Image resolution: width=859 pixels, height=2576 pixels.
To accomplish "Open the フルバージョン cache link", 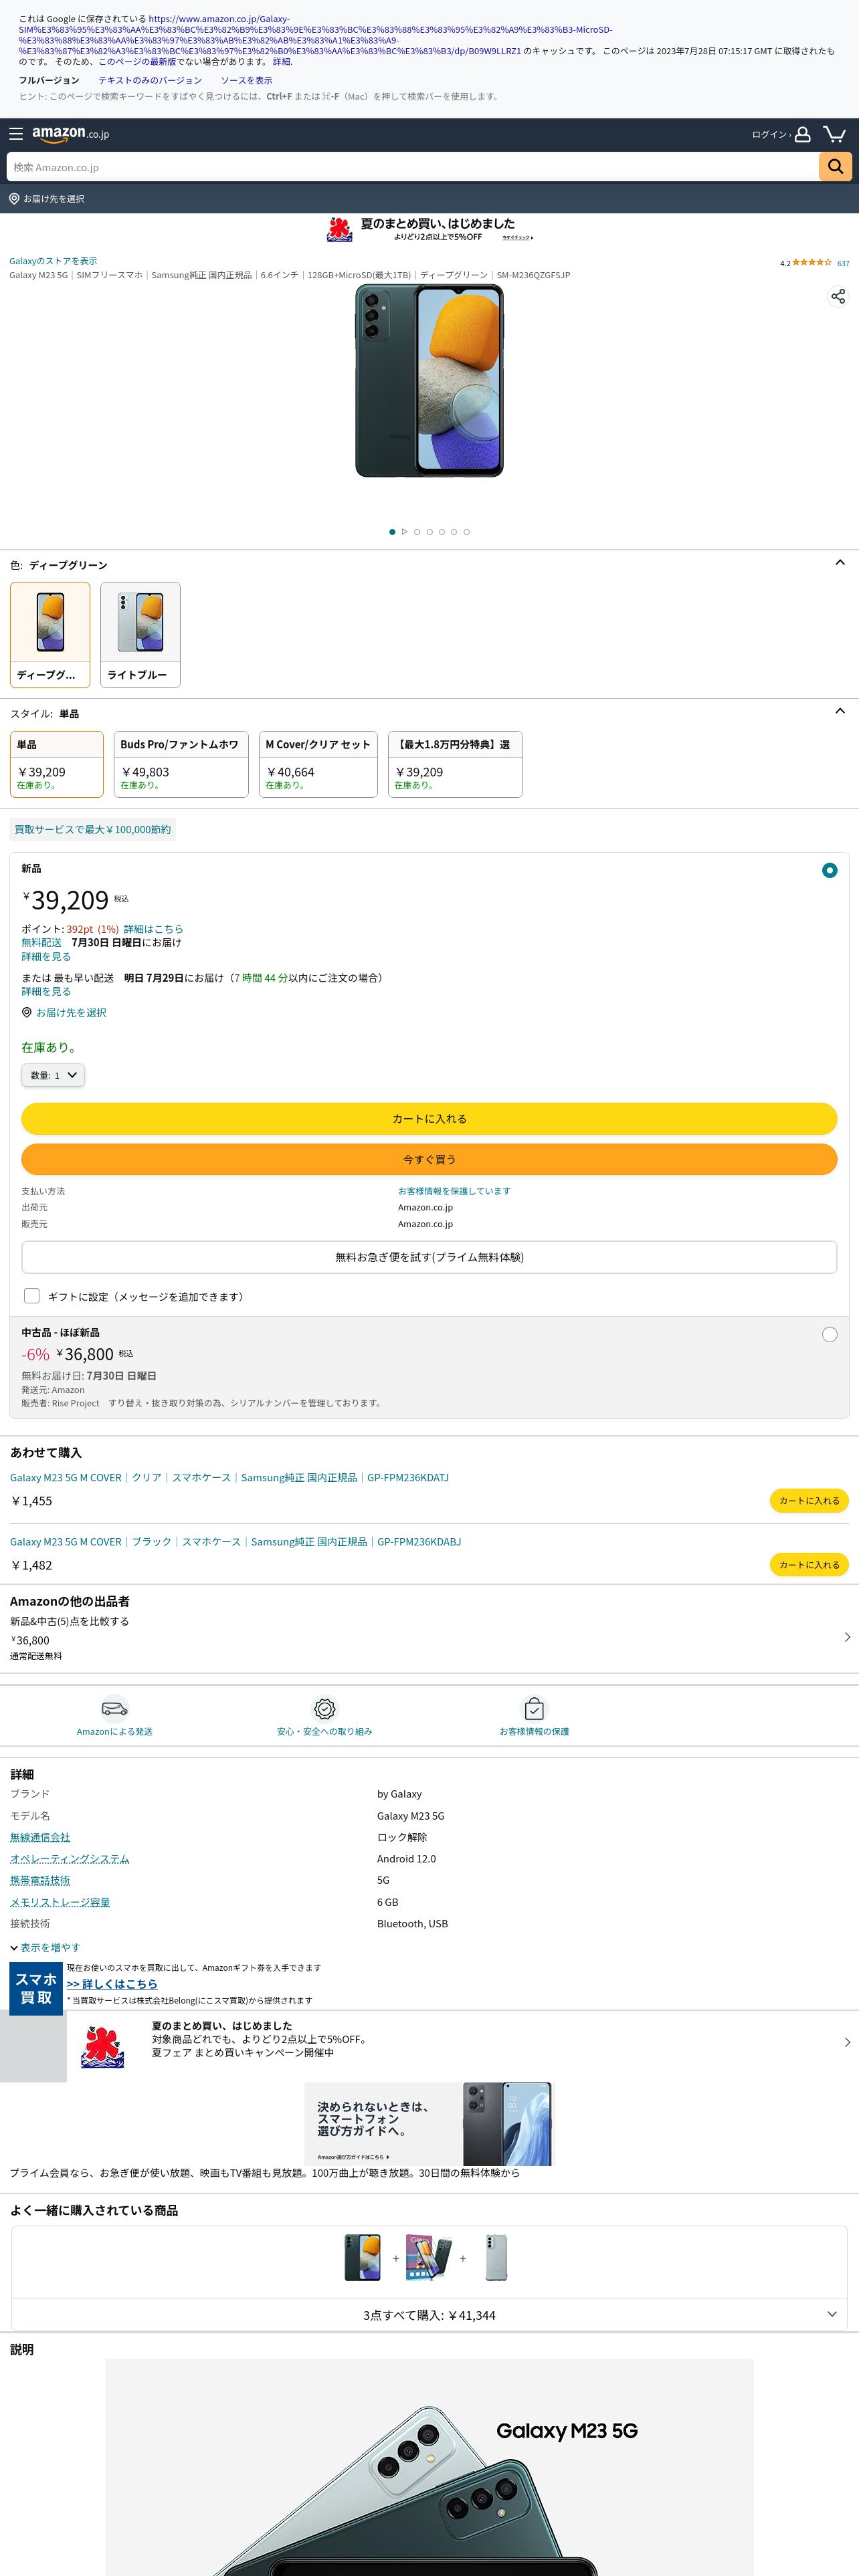I will pos(49,80).
